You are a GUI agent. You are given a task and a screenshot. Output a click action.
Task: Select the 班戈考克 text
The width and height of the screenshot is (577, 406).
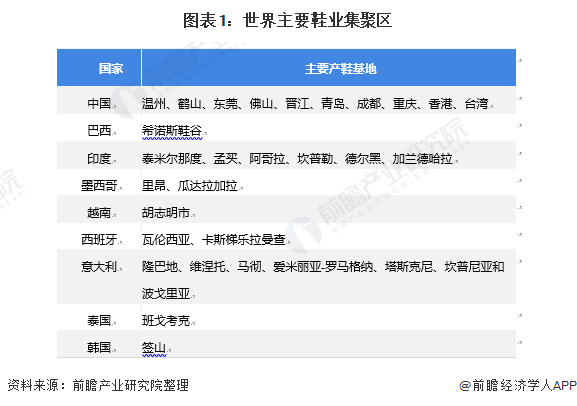166,321
